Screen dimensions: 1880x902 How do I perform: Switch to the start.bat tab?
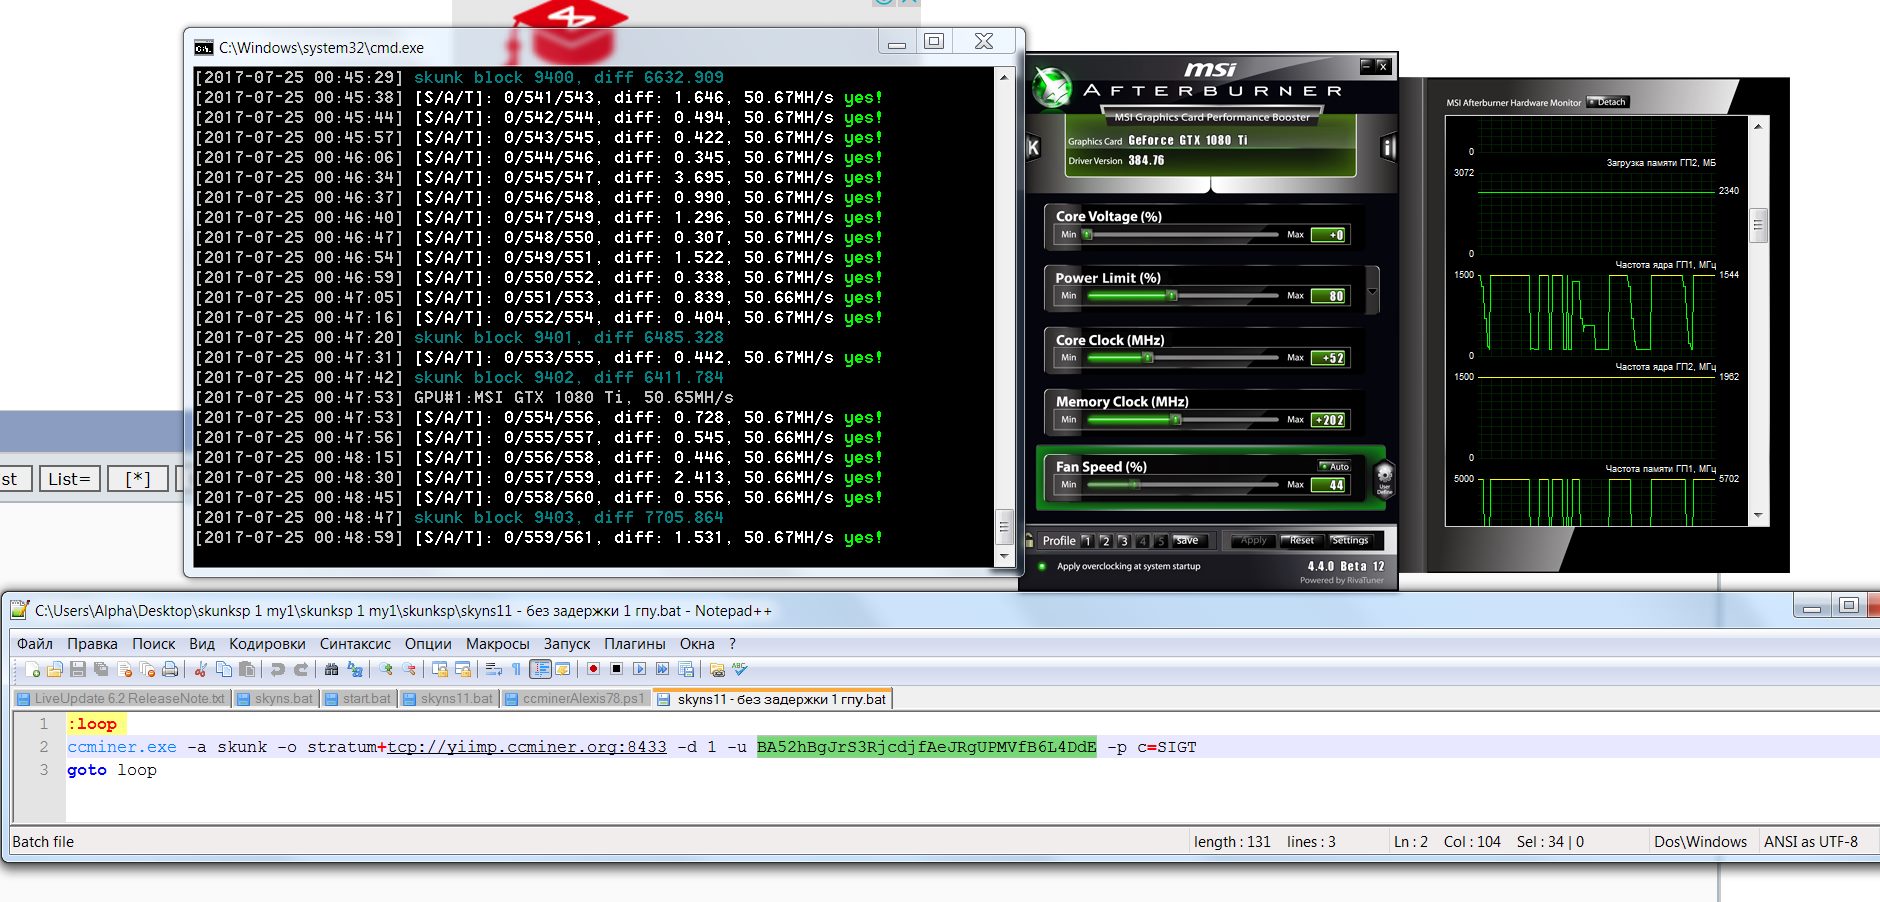[x=359, y=699]
